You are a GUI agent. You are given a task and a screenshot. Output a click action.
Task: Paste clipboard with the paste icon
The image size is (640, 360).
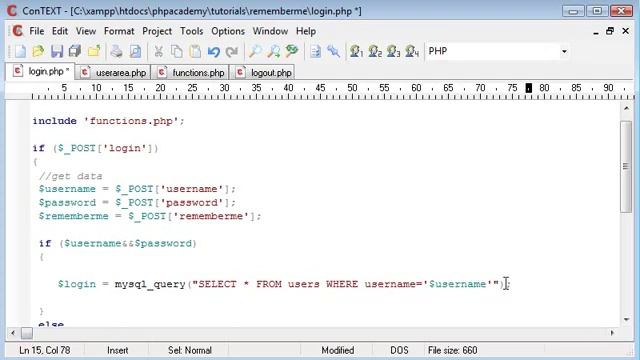(x=196, y=51)
